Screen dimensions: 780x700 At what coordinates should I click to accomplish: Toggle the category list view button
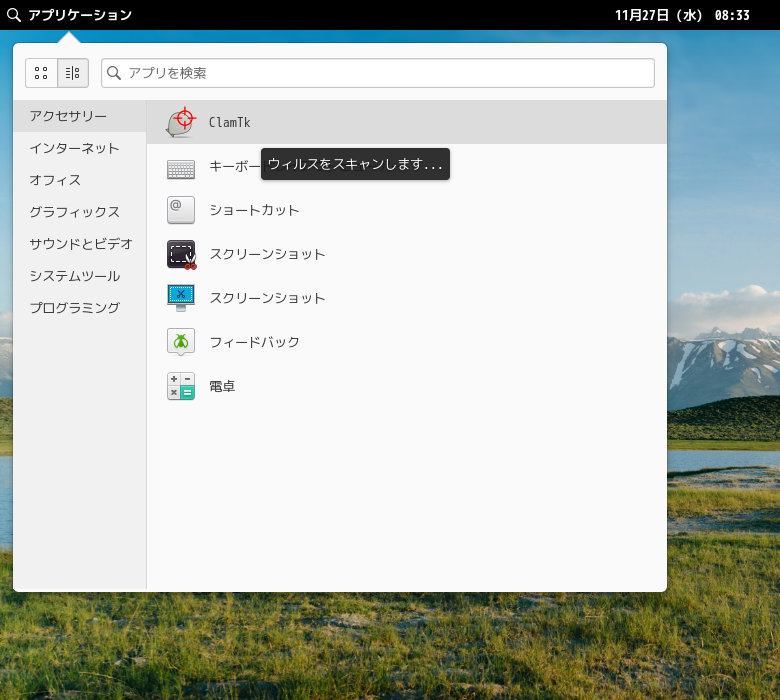coord(73,73)
